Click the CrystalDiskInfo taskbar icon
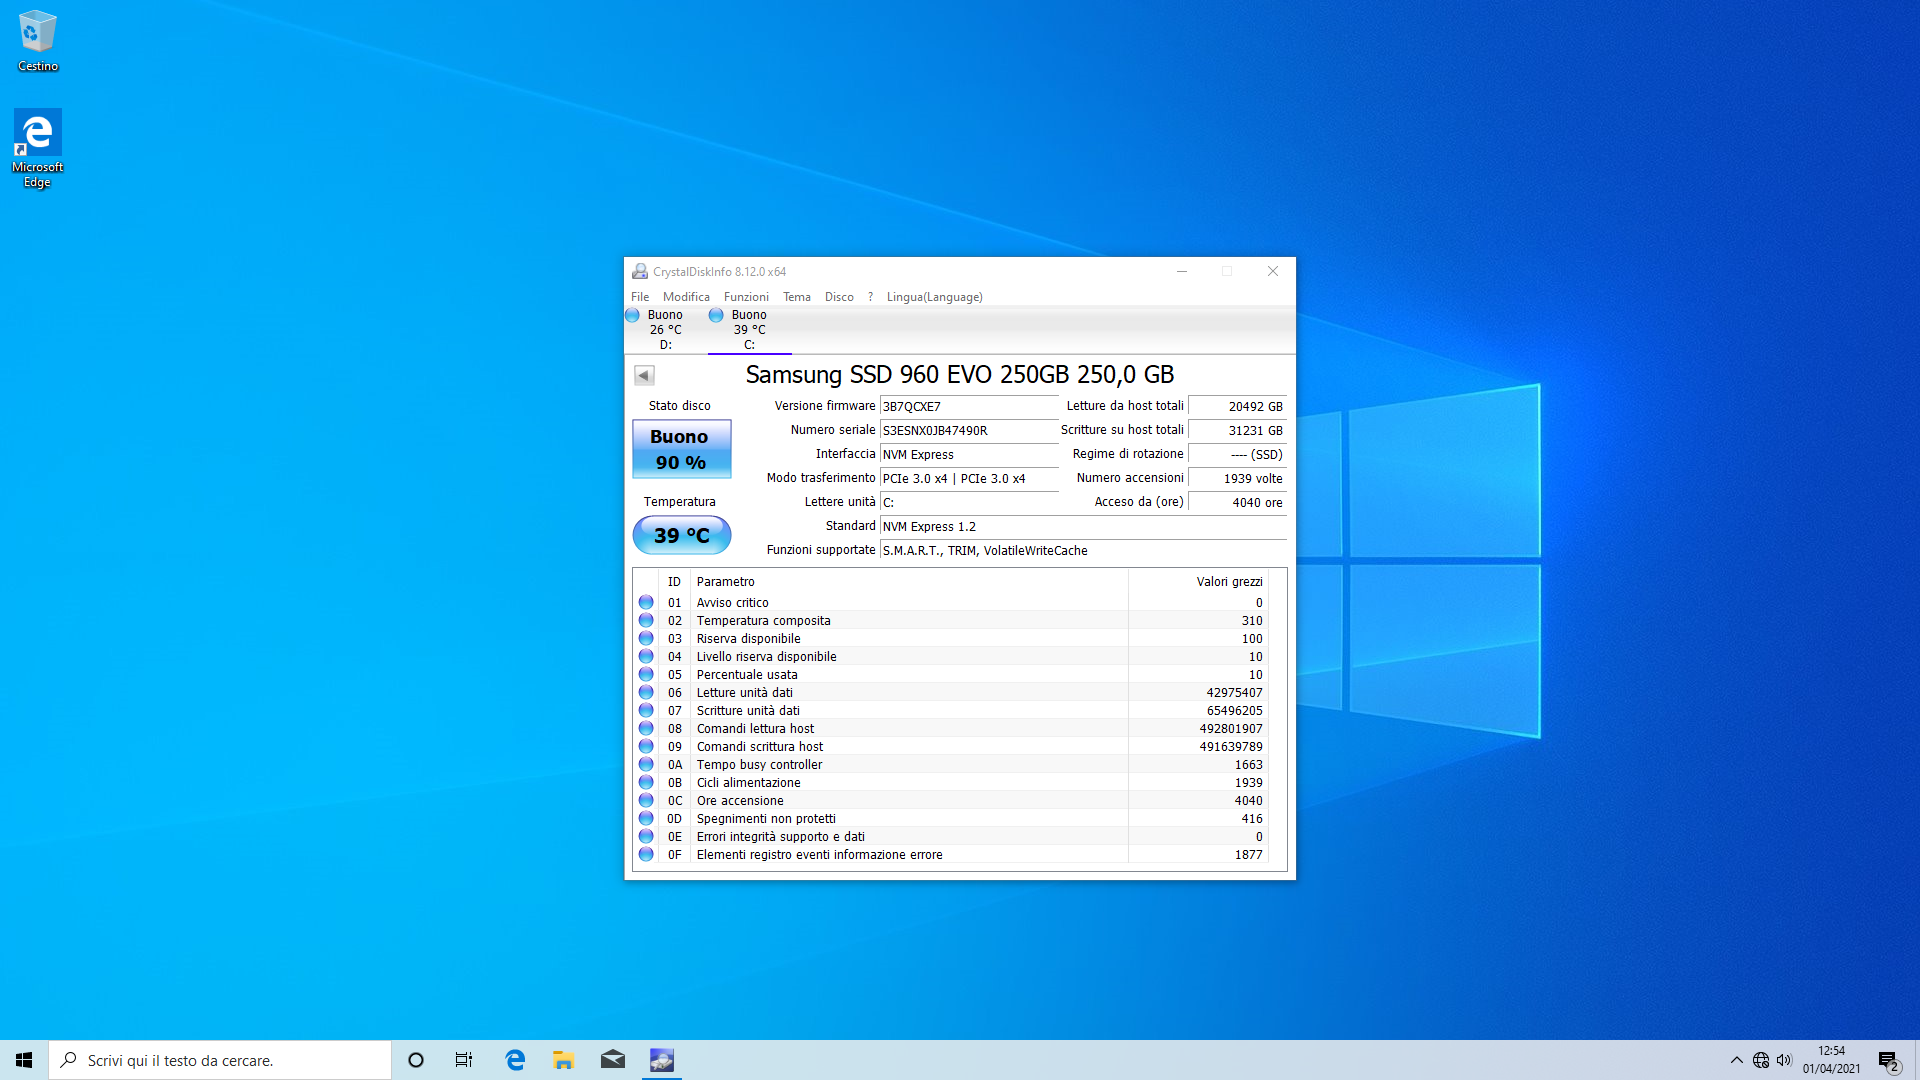The width and height of the screenshot is (1920, 1080). [662, 1060]
